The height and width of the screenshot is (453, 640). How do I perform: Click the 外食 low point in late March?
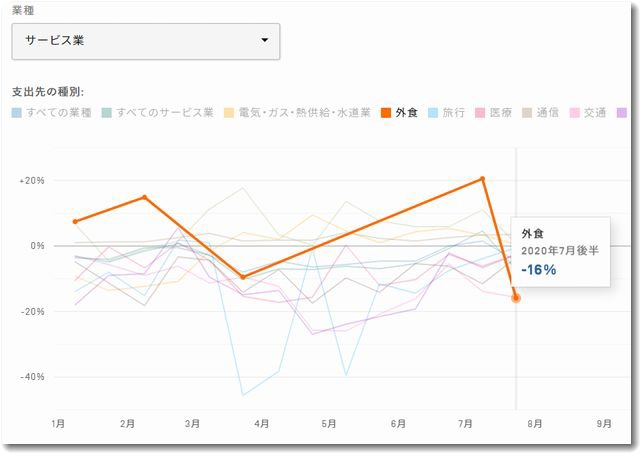pos(243,278)
